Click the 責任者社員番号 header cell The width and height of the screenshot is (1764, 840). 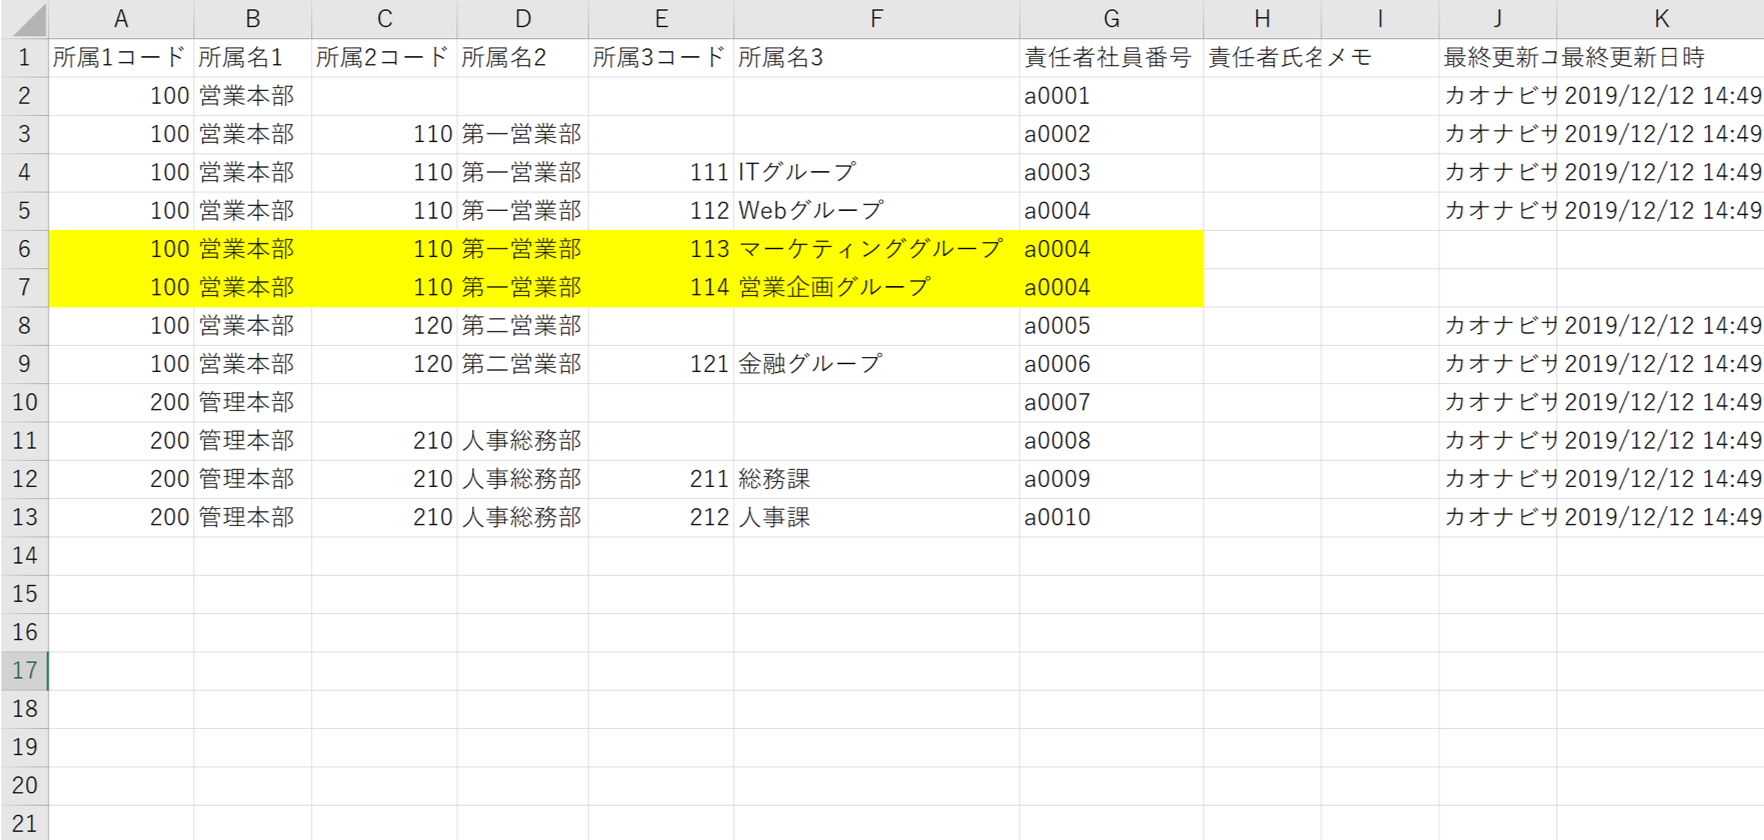[1110, 58]
